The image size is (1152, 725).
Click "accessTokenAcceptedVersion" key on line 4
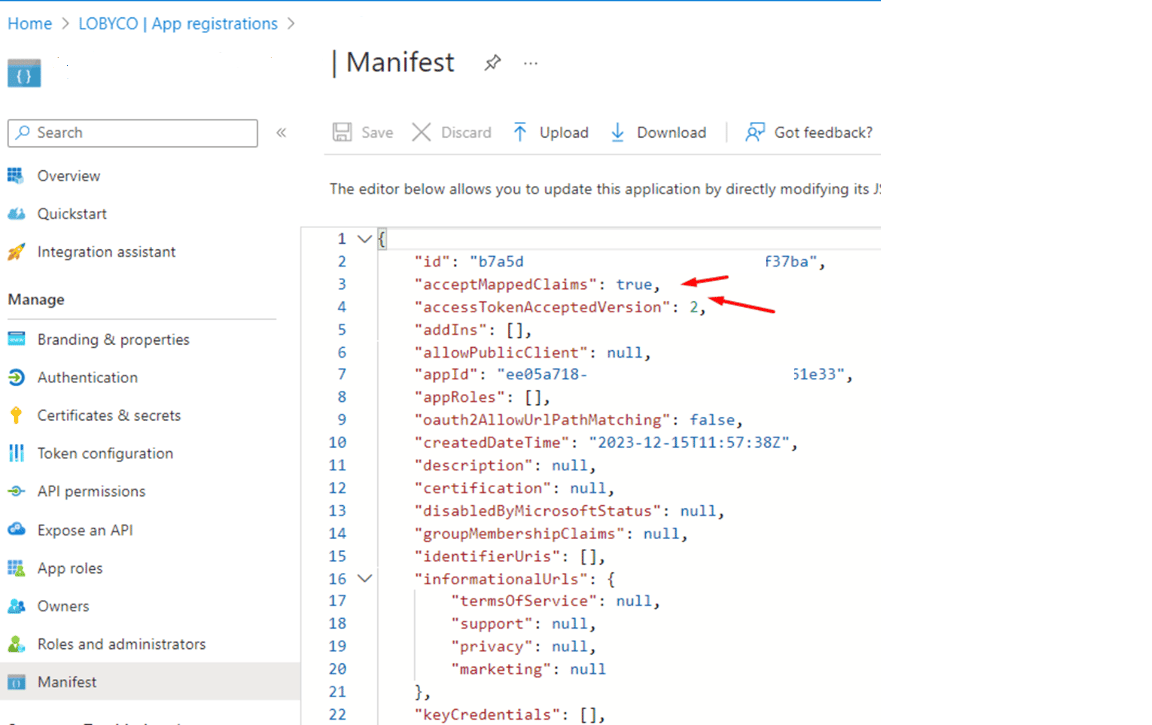[x=542, y=307]
